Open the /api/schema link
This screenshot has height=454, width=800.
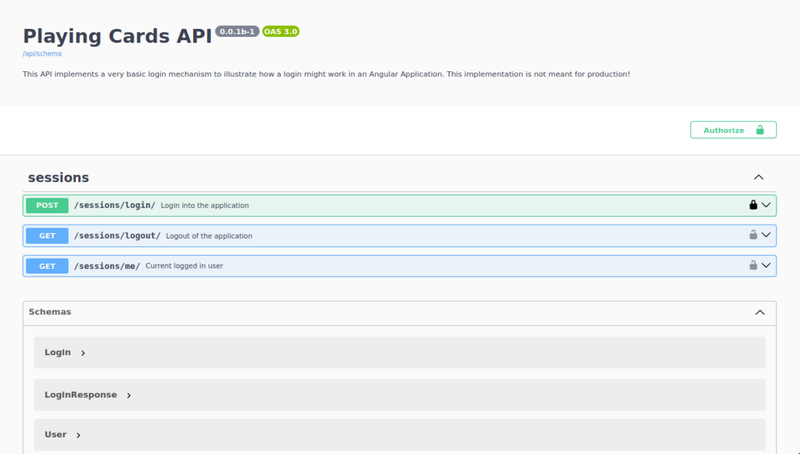[x=42, y=54]
